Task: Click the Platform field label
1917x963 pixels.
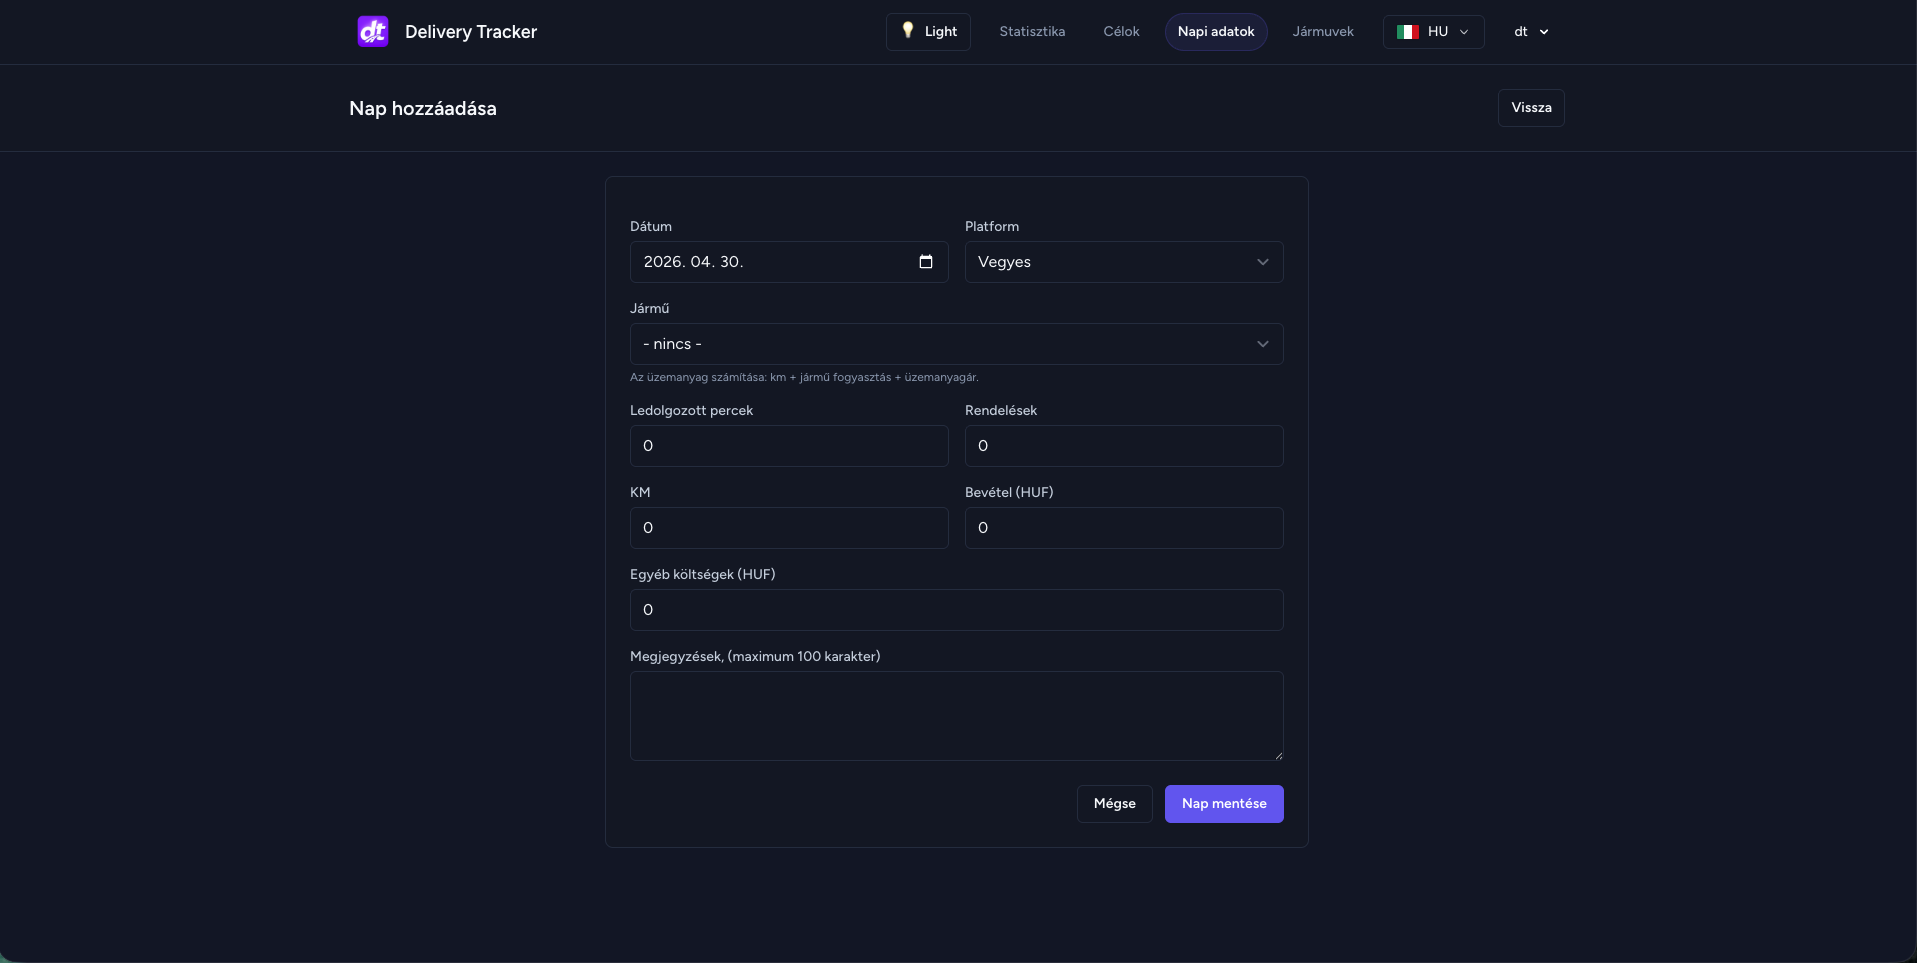Action: 992,227
